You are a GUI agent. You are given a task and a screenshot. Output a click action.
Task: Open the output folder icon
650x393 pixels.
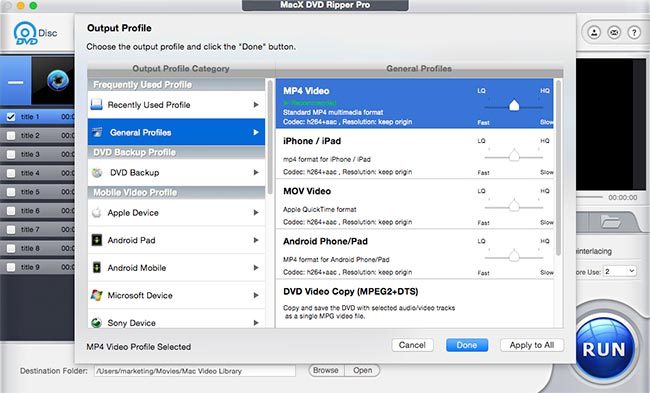[x=611, y=222]
